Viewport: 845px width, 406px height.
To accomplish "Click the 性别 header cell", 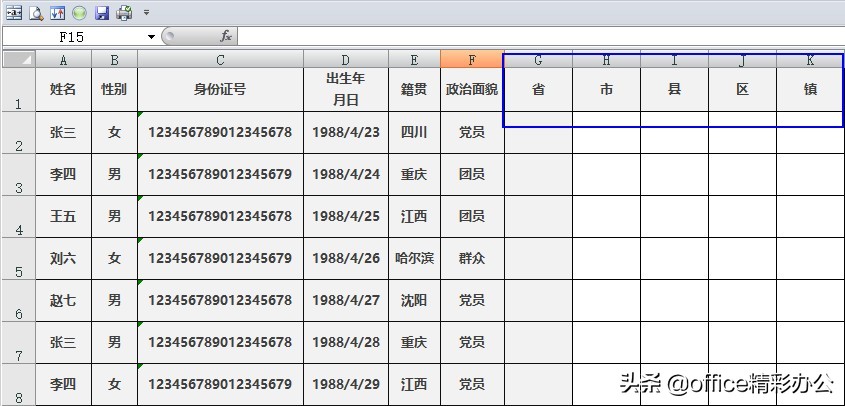I will click(x=114, y=90).
